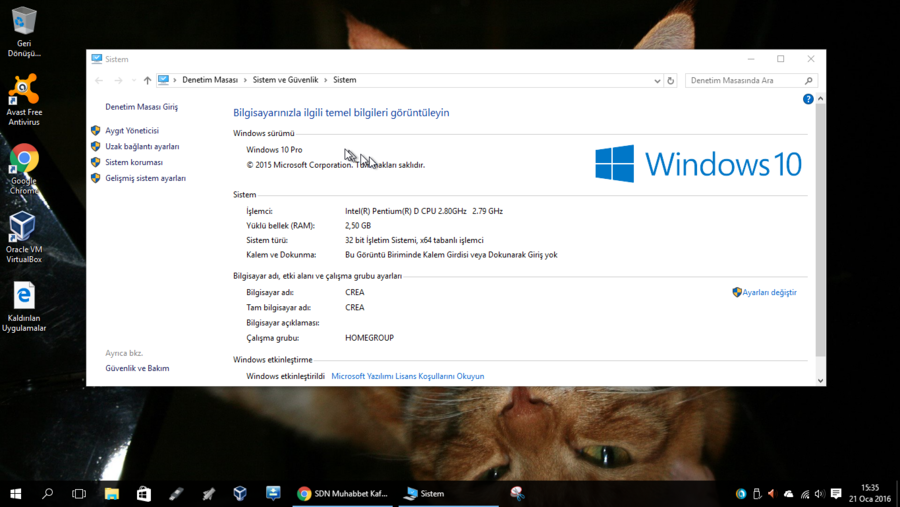Screen dimensions: 900x507
Task: Click Sistem ve Güvenlik breadcrumb
Action: [x=285, y=80]
